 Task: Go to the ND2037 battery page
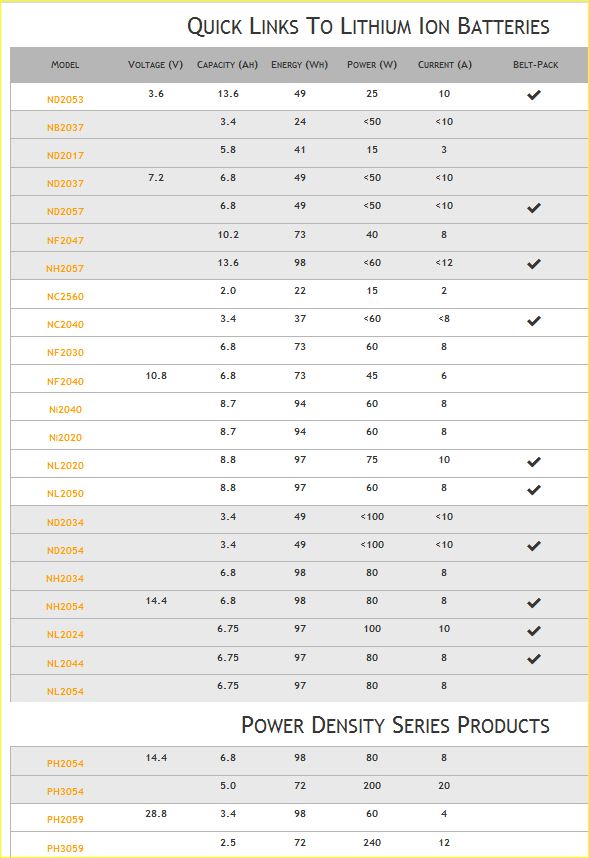point(65,183)
